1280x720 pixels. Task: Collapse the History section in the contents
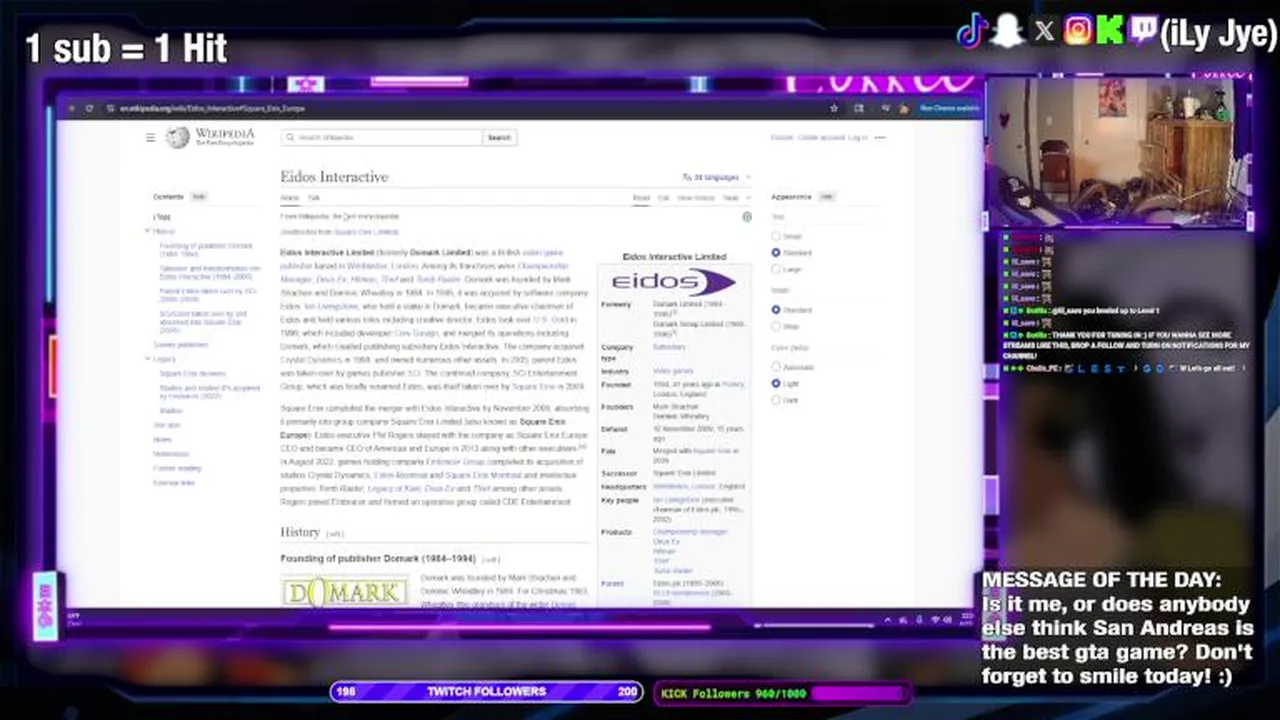(147, 231)
